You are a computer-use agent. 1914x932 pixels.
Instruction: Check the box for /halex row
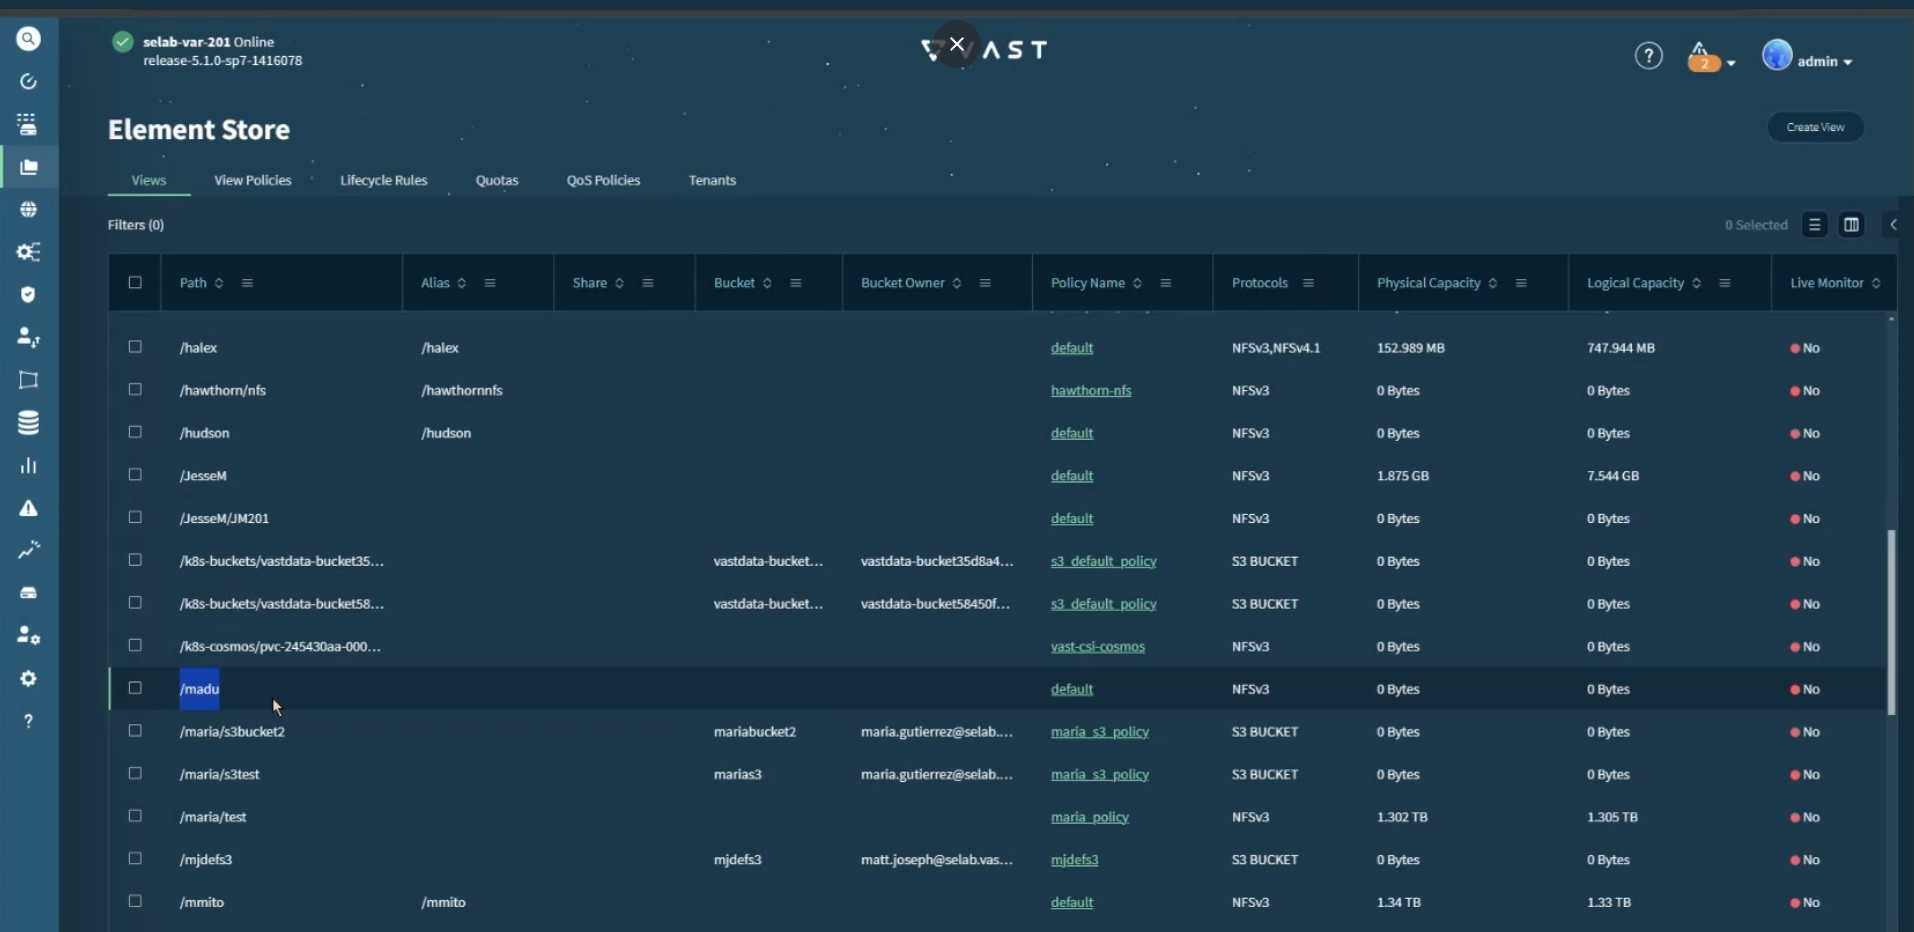(x=135, y=346)
